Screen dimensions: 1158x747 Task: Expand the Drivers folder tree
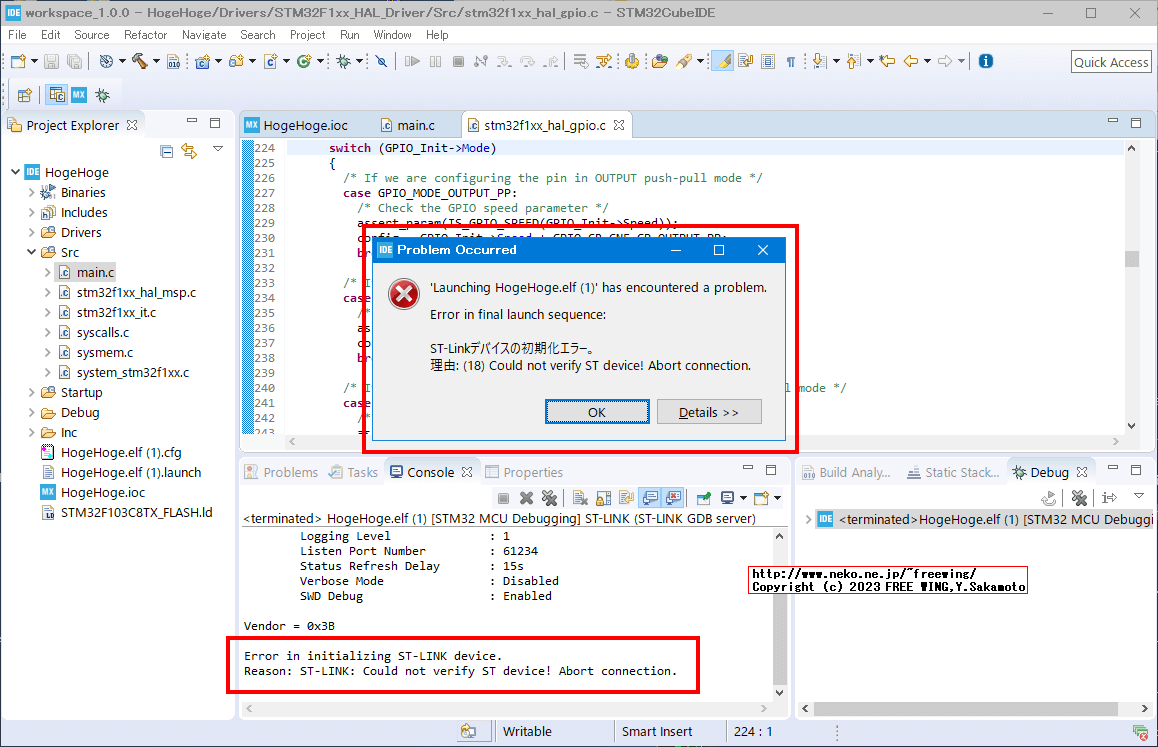pos(33,232)
